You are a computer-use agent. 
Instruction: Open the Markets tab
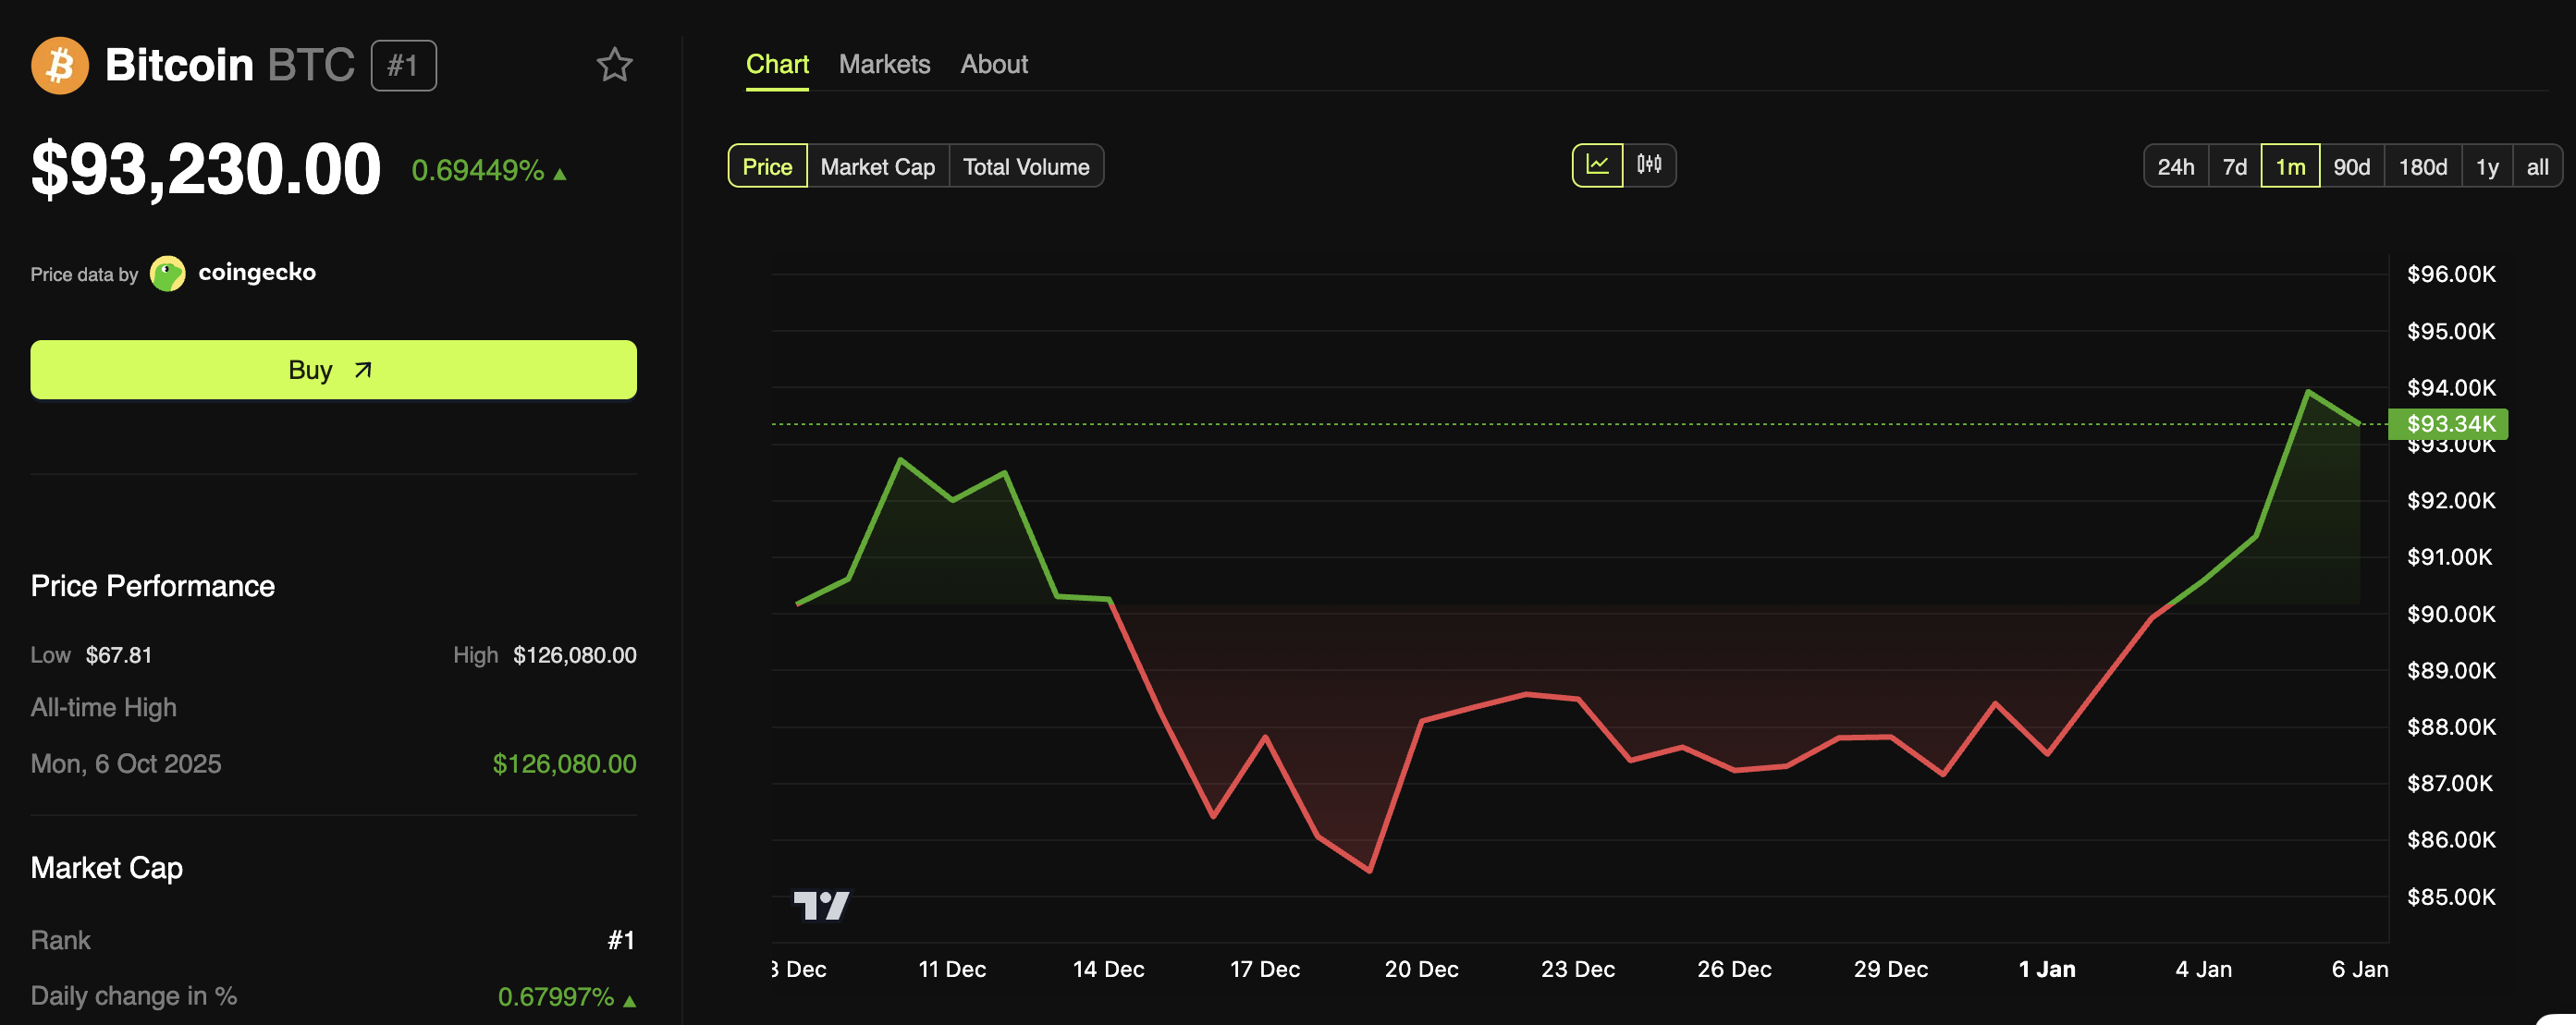click(x=884, y=64)
